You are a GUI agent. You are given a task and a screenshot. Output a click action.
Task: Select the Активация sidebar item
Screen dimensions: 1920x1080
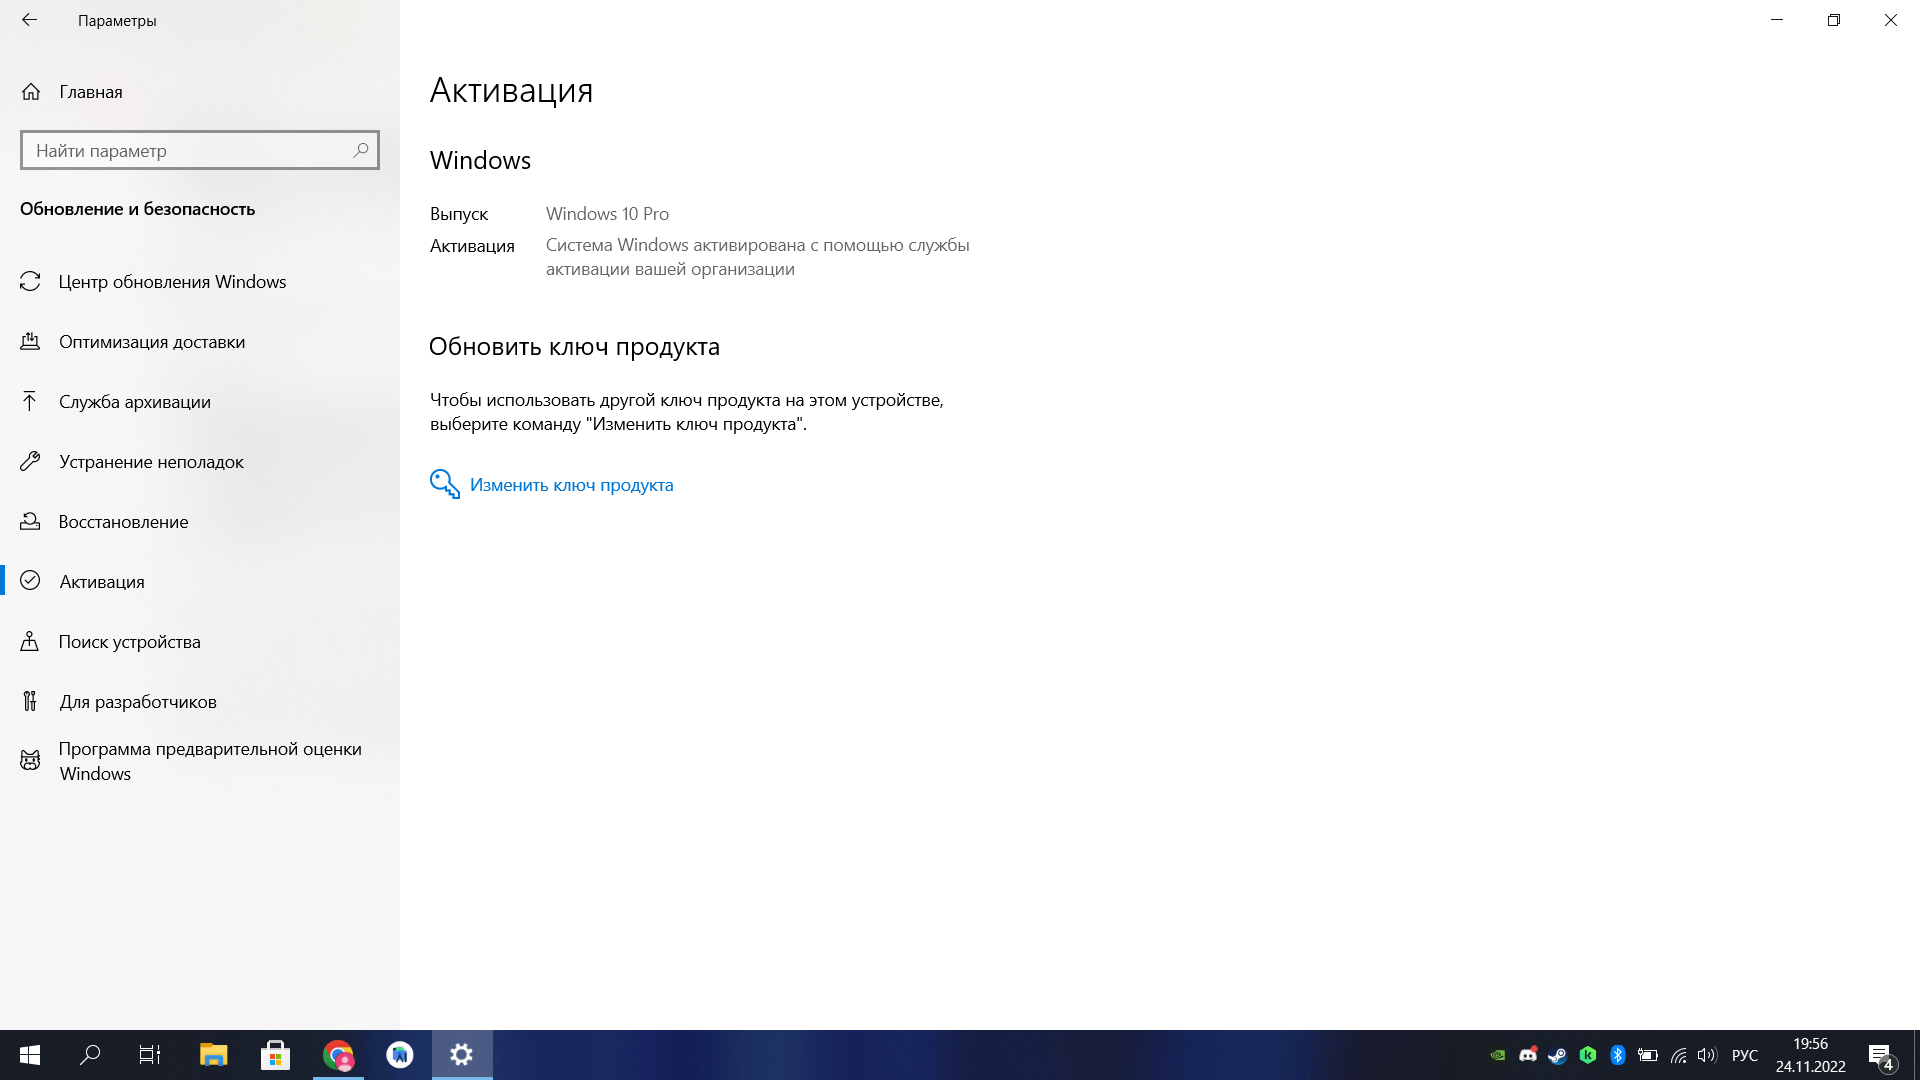pos(200,582)
